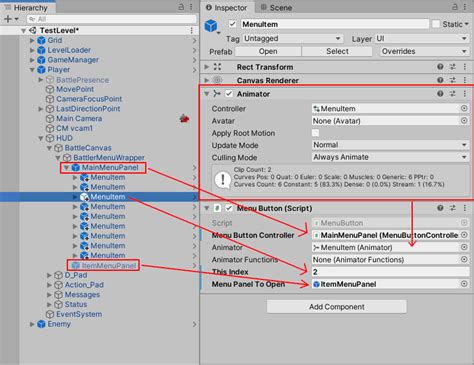This screenshot has width=474, height=365.
Task: Open Canvas Renderer preset icon
Action: [x=453, y=80]
